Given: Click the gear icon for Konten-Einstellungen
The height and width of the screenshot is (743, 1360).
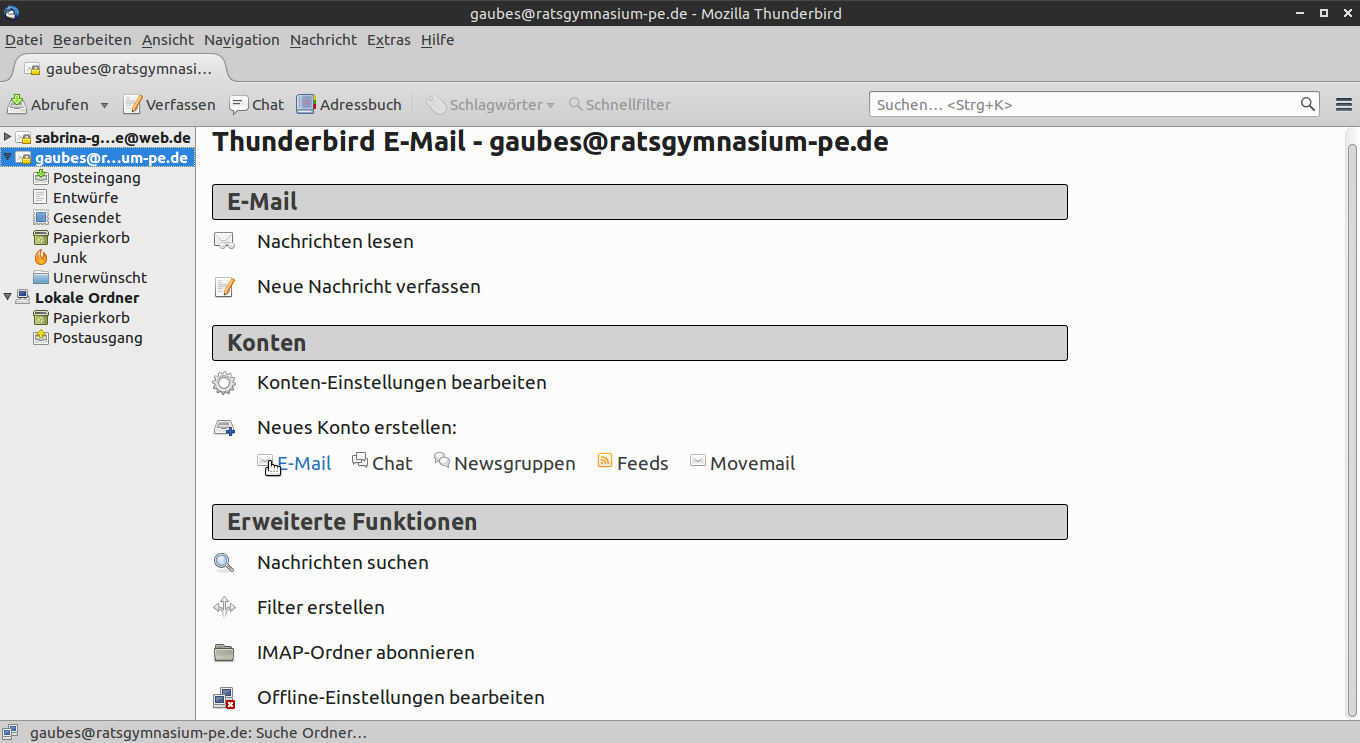Looking at the screenshot, I should click(224, 383).
